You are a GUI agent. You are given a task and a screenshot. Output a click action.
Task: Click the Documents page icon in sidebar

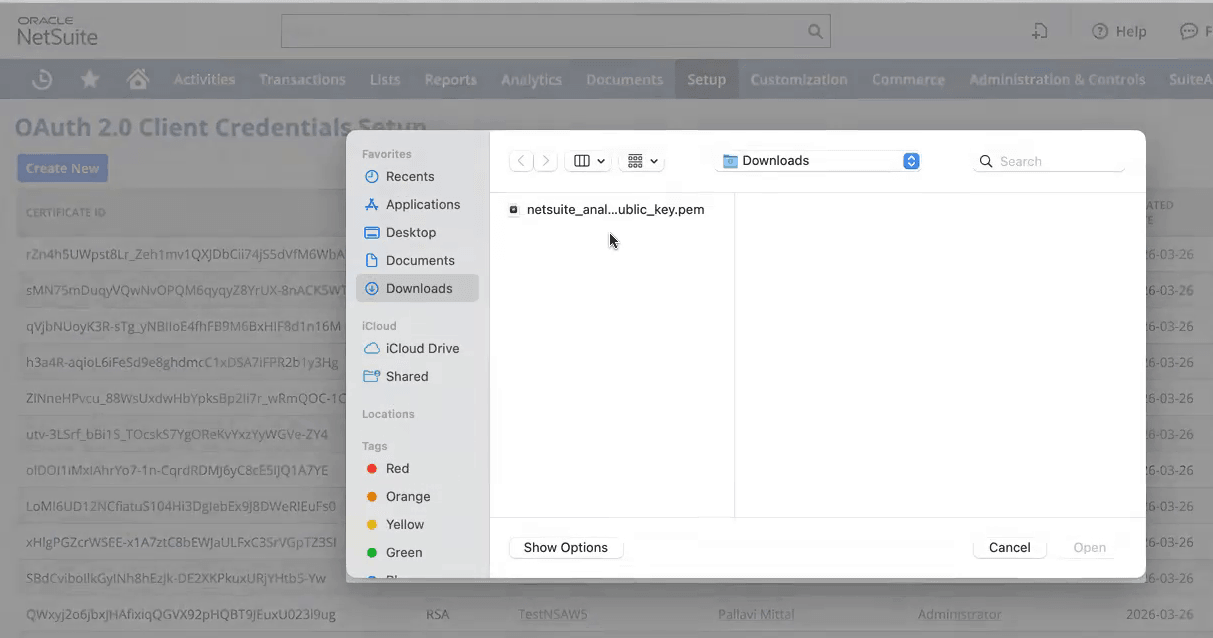[372, 260]
